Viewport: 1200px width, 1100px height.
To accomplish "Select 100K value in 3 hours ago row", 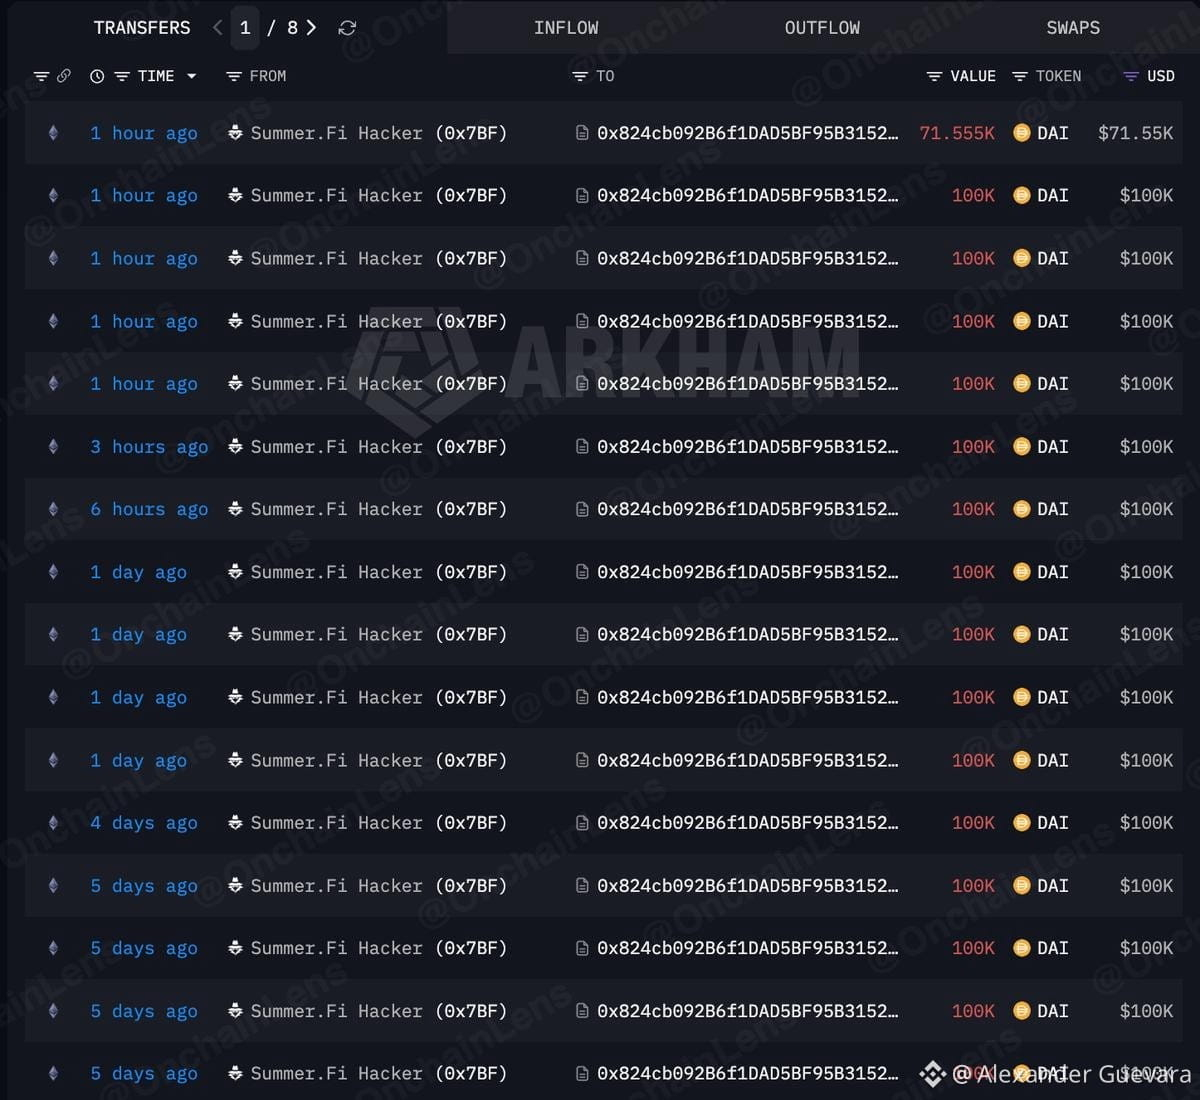I will click(x=973, y=446).
